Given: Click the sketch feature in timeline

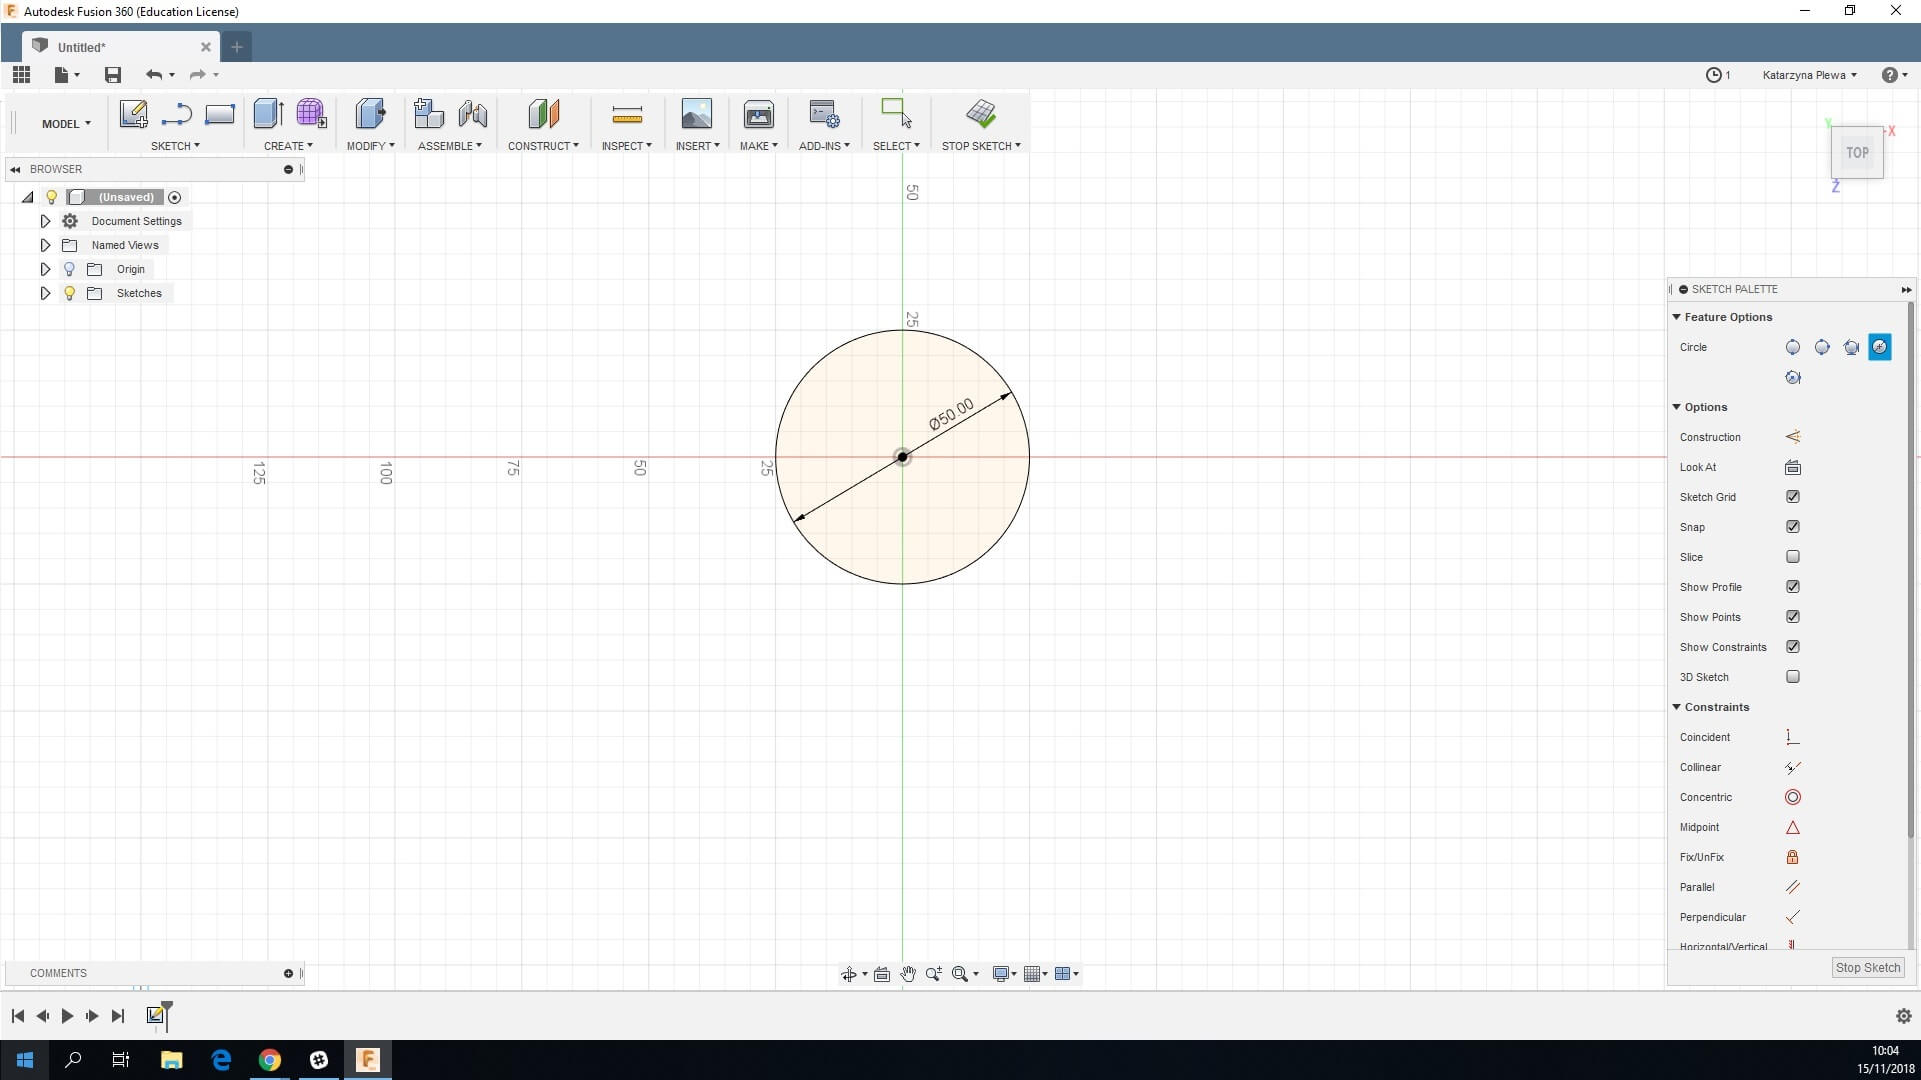Looking at the screenshot, I should pyautogui.click(x=155, y=1015).
